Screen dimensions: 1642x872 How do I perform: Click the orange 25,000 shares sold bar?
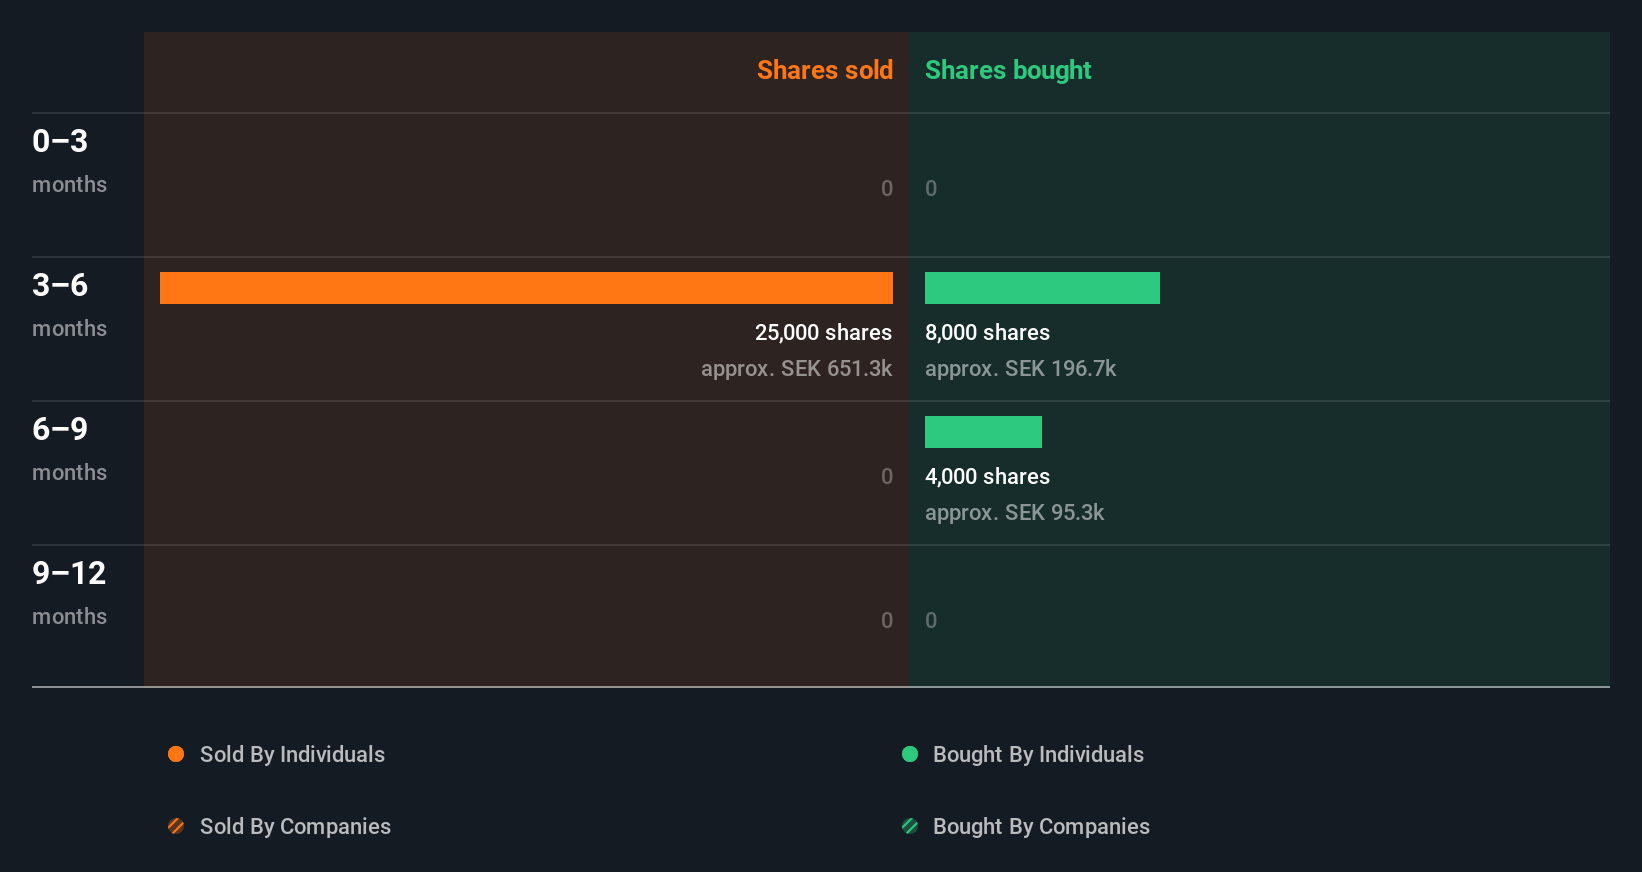click(526, 288)
